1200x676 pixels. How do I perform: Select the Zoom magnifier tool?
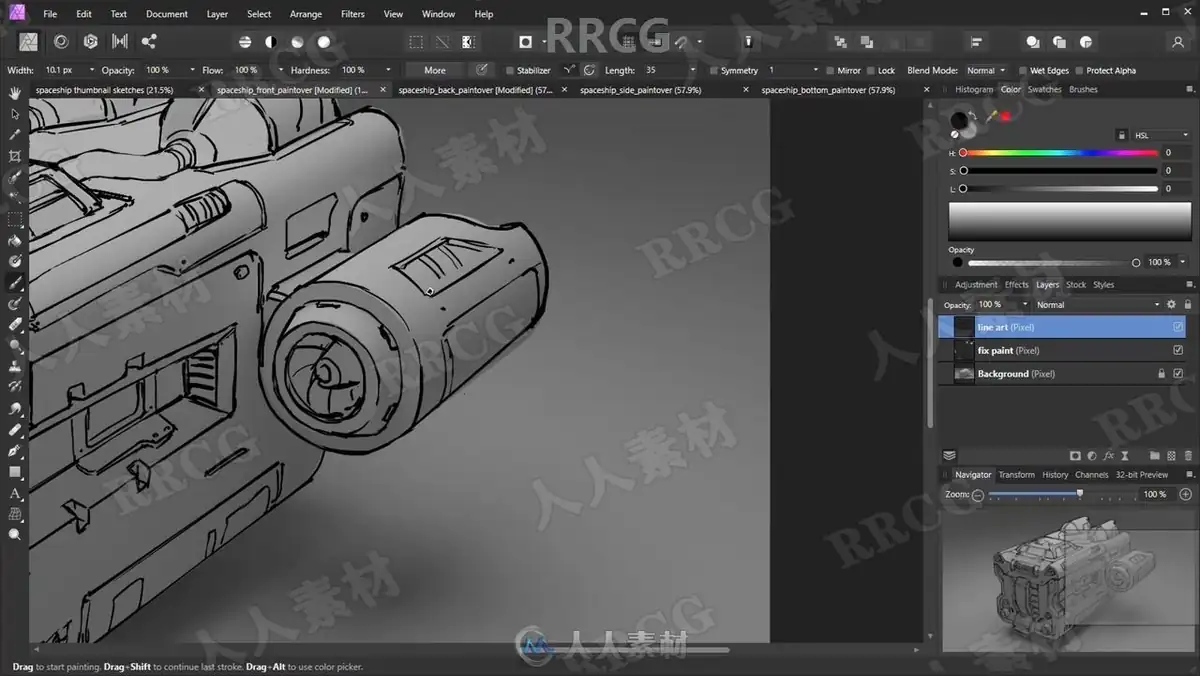[x=15, y=535]
